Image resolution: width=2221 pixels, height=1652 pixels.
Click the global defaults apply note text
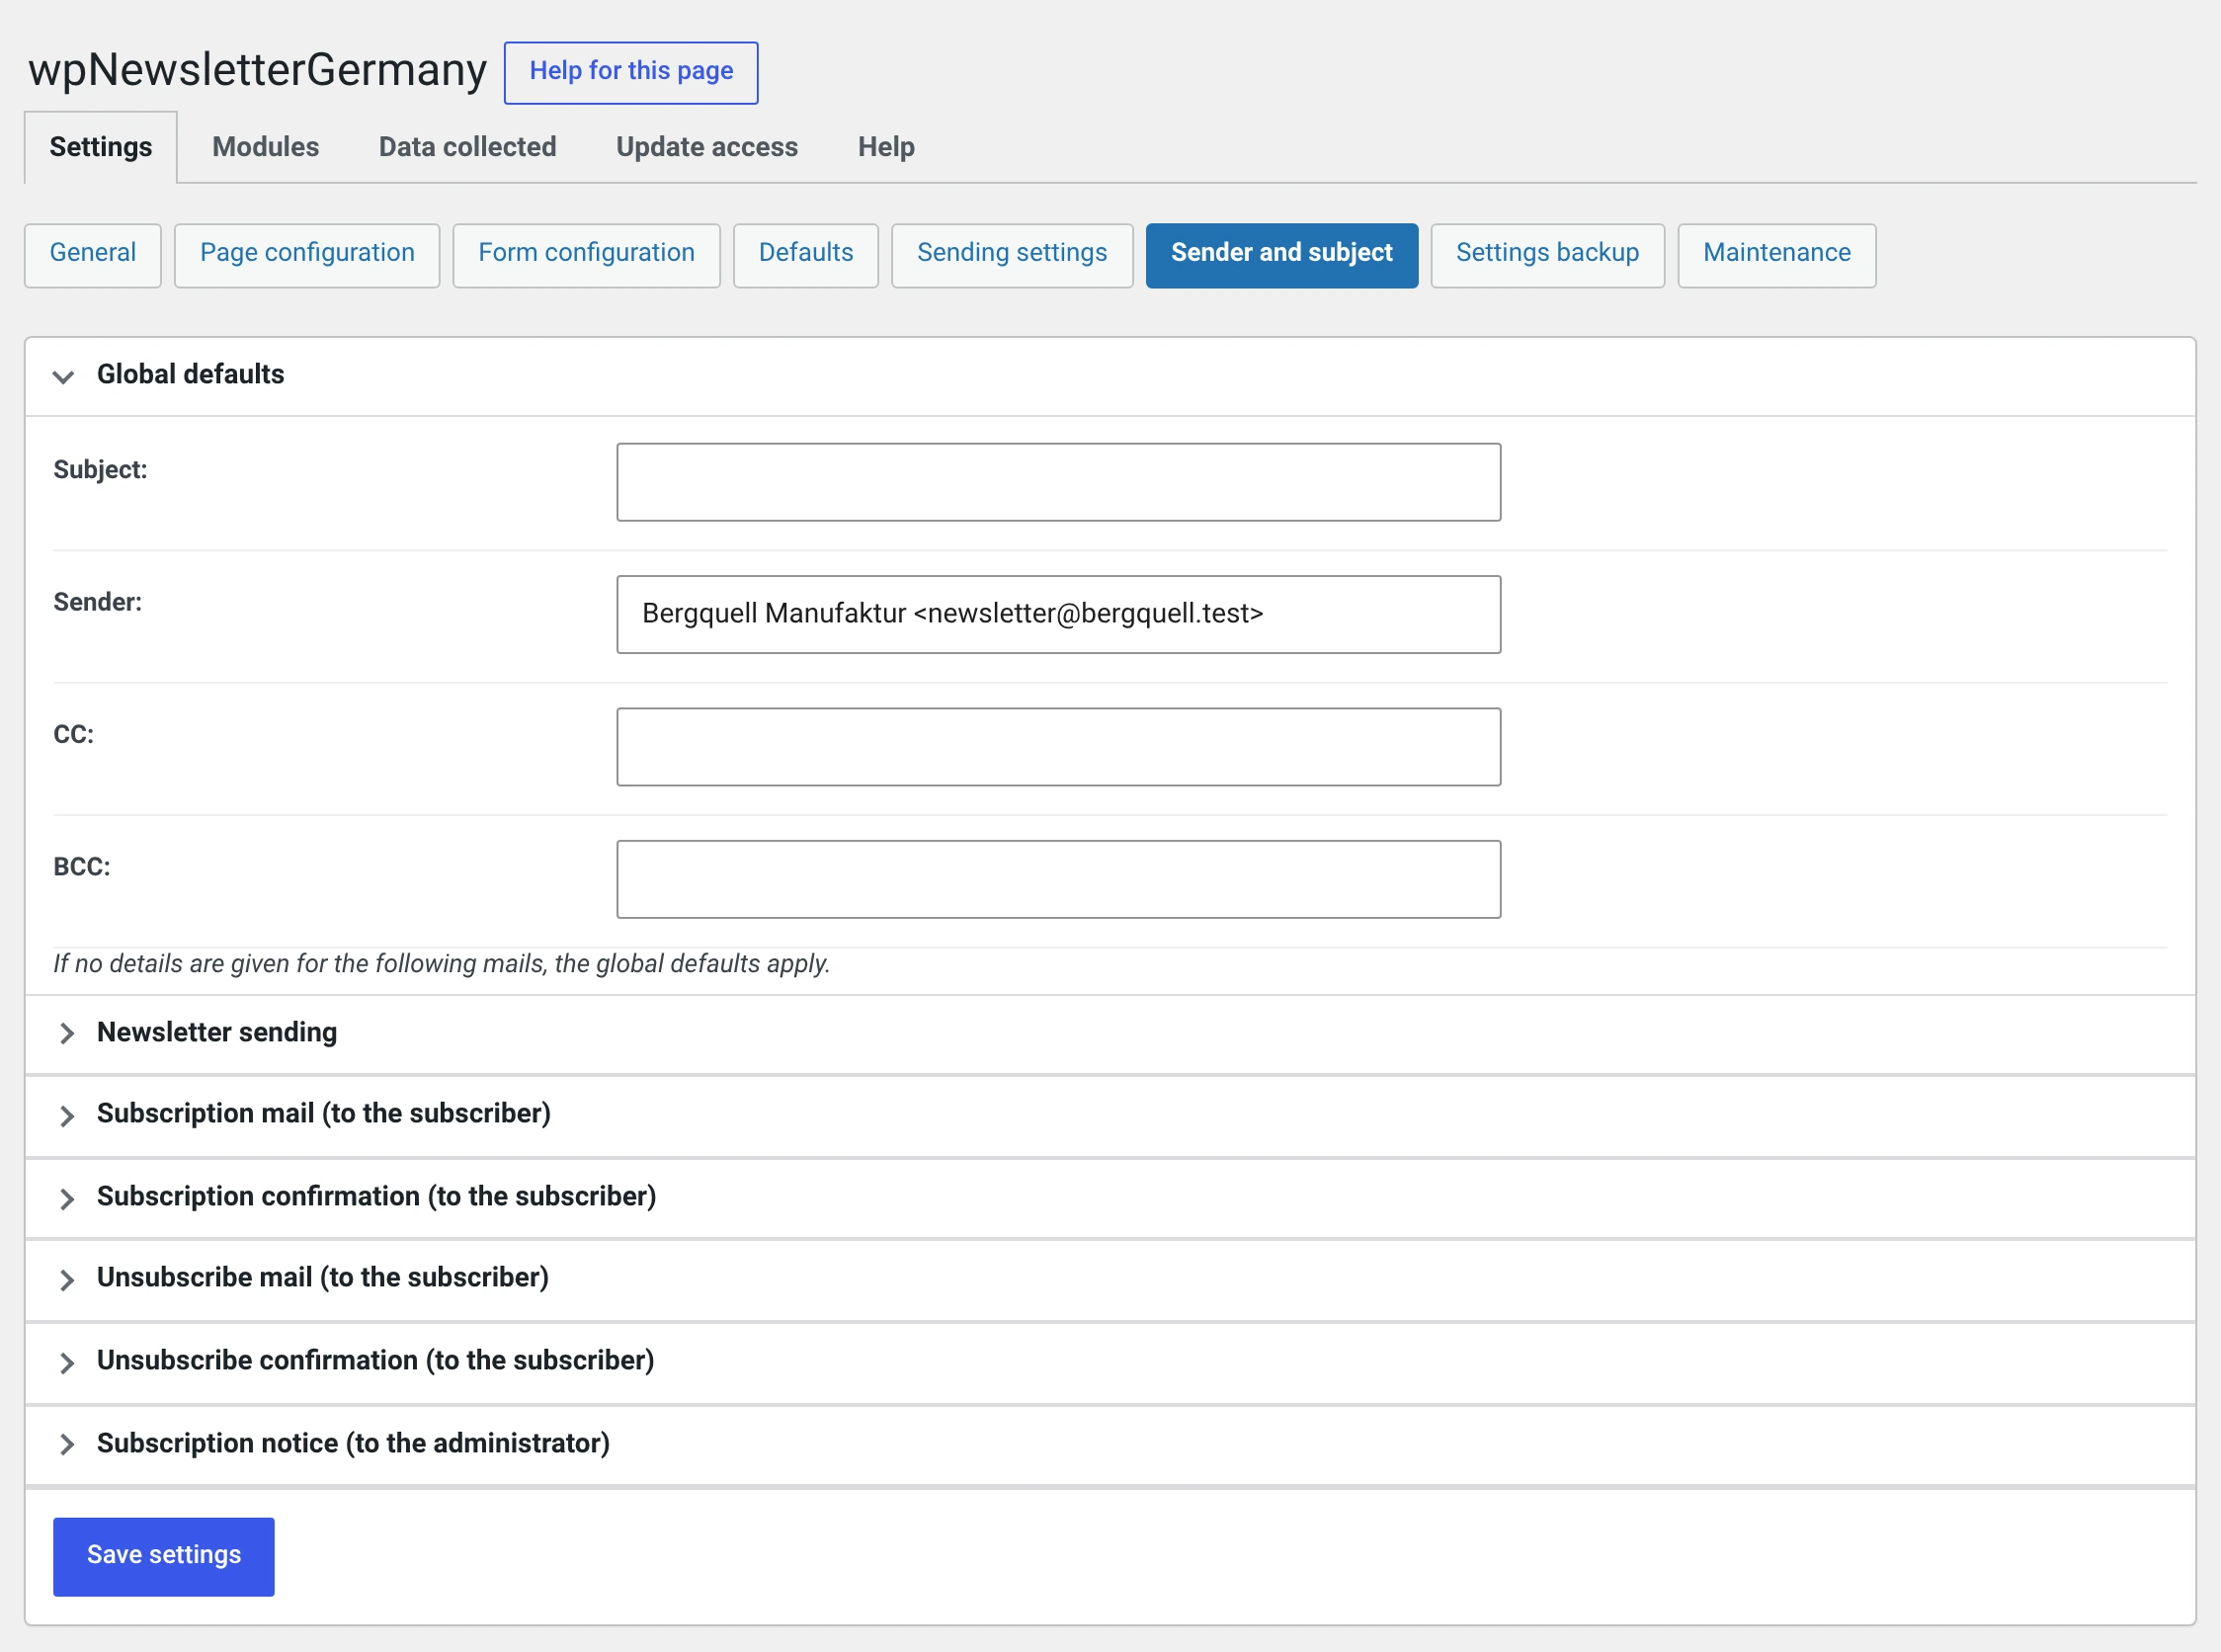click(x=441, y=963)
